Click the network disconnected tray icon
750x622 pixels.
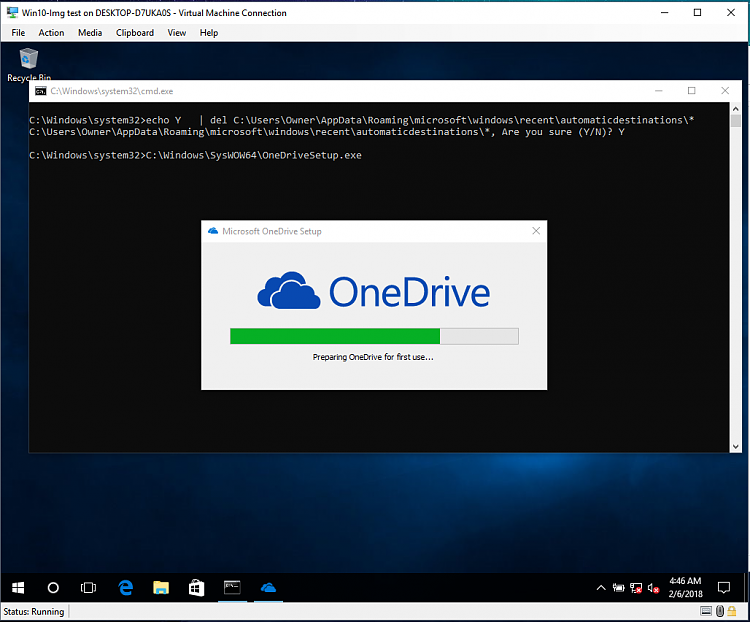point(636,588)
